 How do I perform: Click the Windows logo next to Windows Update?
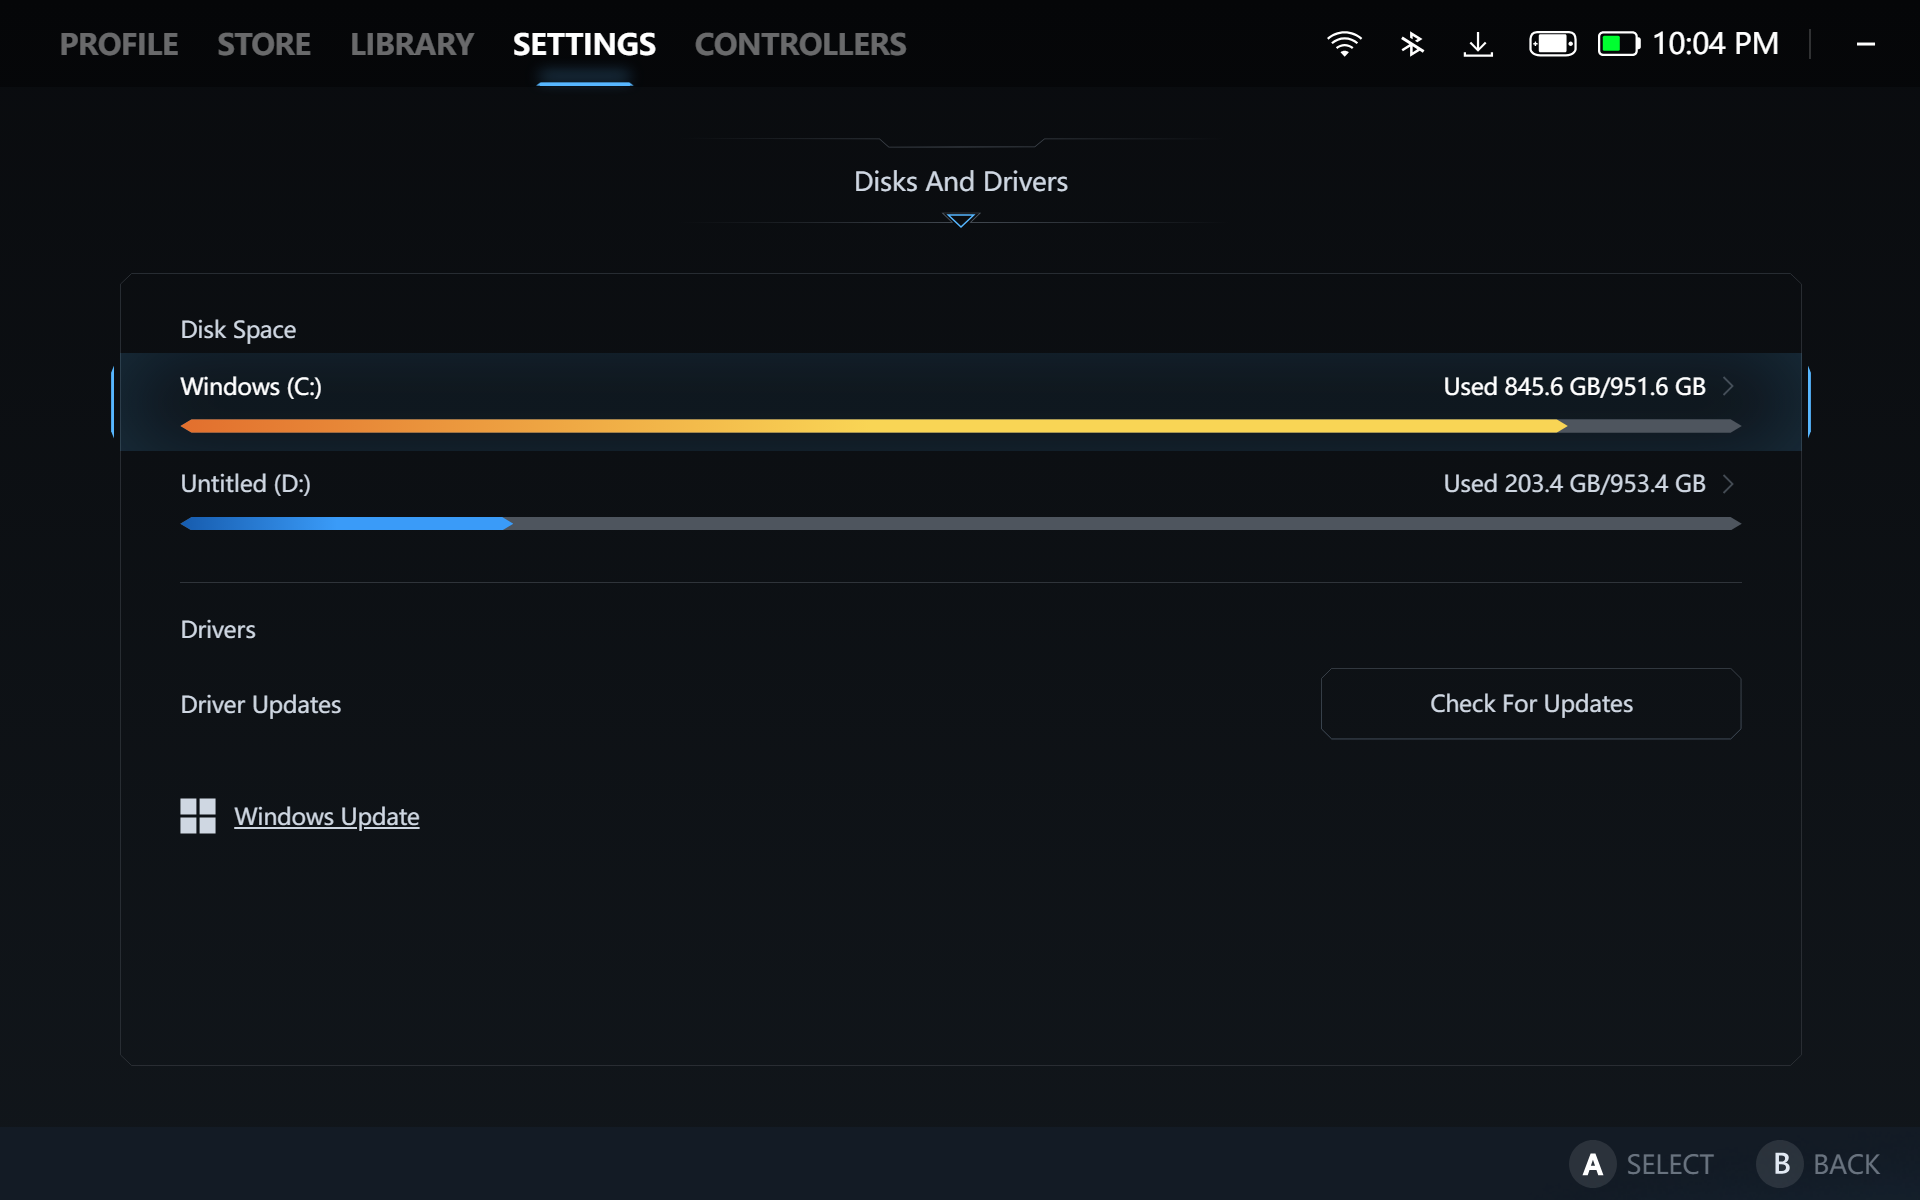point(197,816)
